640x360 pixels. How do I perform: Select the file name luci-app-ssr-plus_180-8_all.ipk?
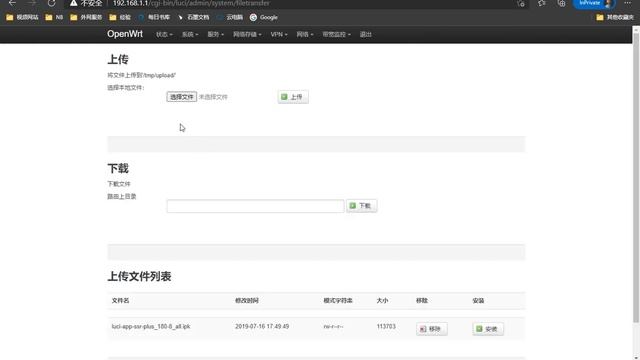pyautogui.click(x=151, y=327)
